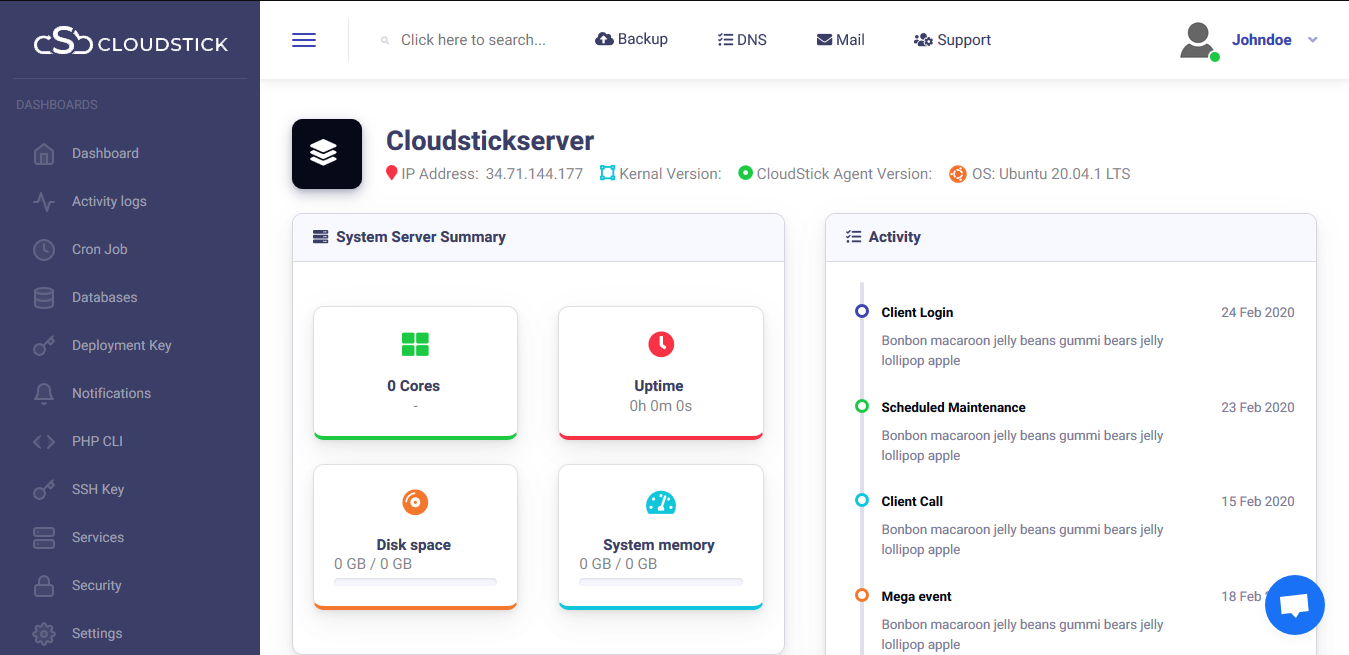
Task: Open the blue chat bubble widget
Action: point(1294,605)
